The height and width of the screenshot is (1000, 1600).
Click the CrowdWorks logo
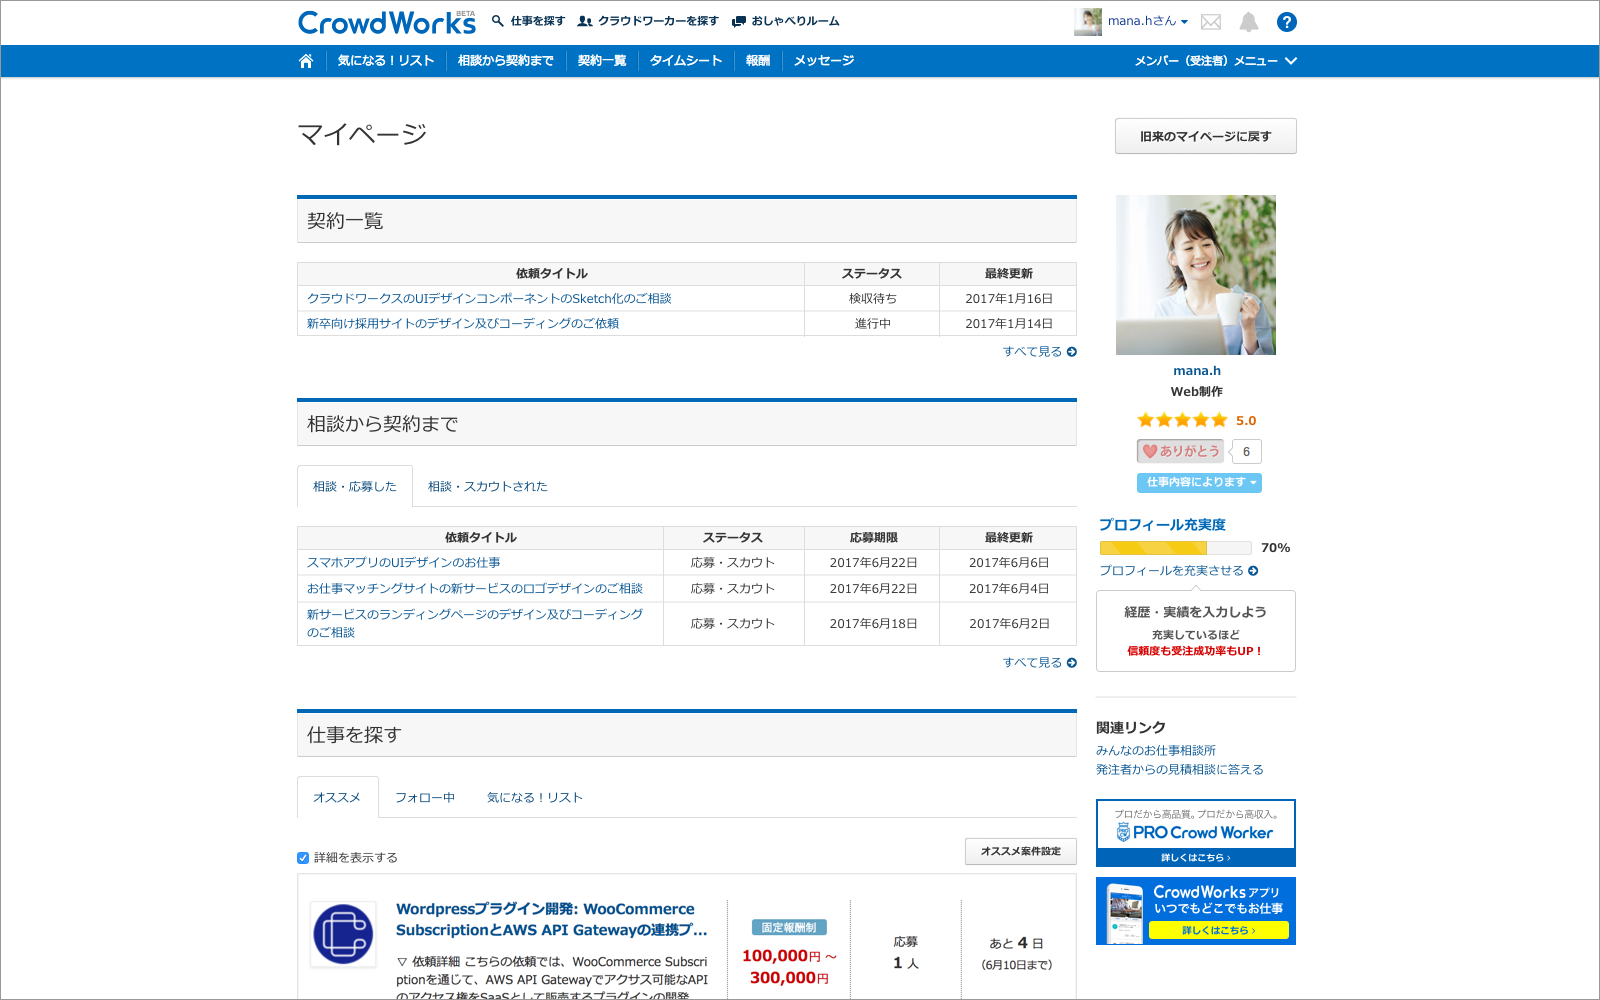[386, 22]
